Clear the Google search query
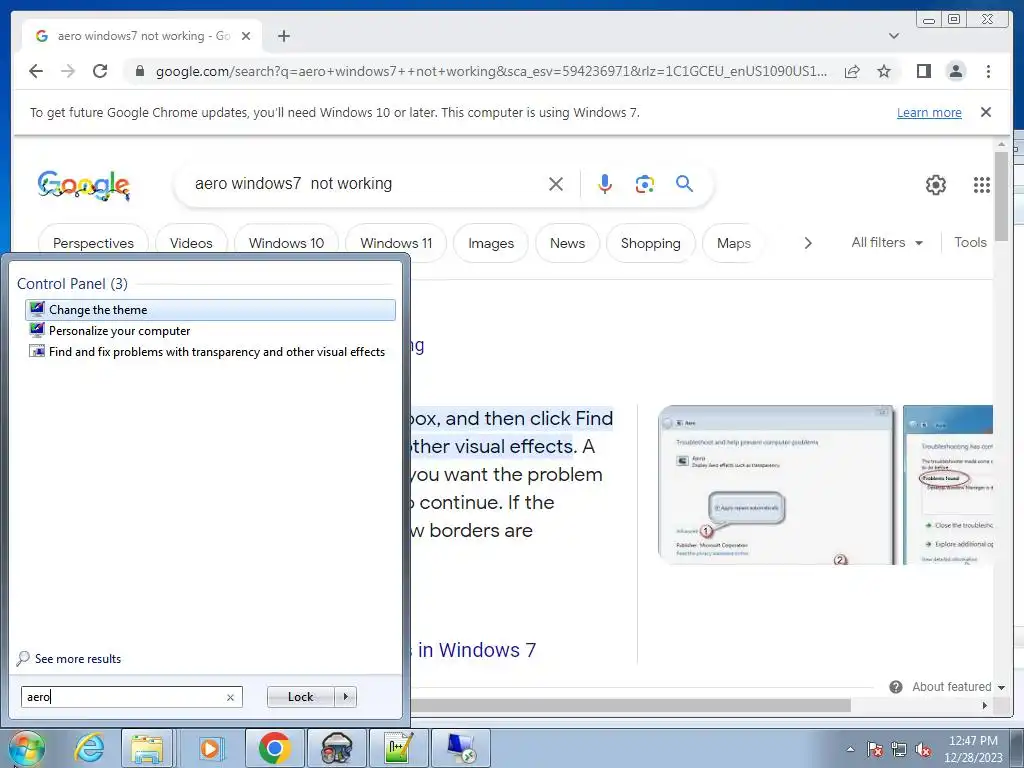 tap(556, 184)
